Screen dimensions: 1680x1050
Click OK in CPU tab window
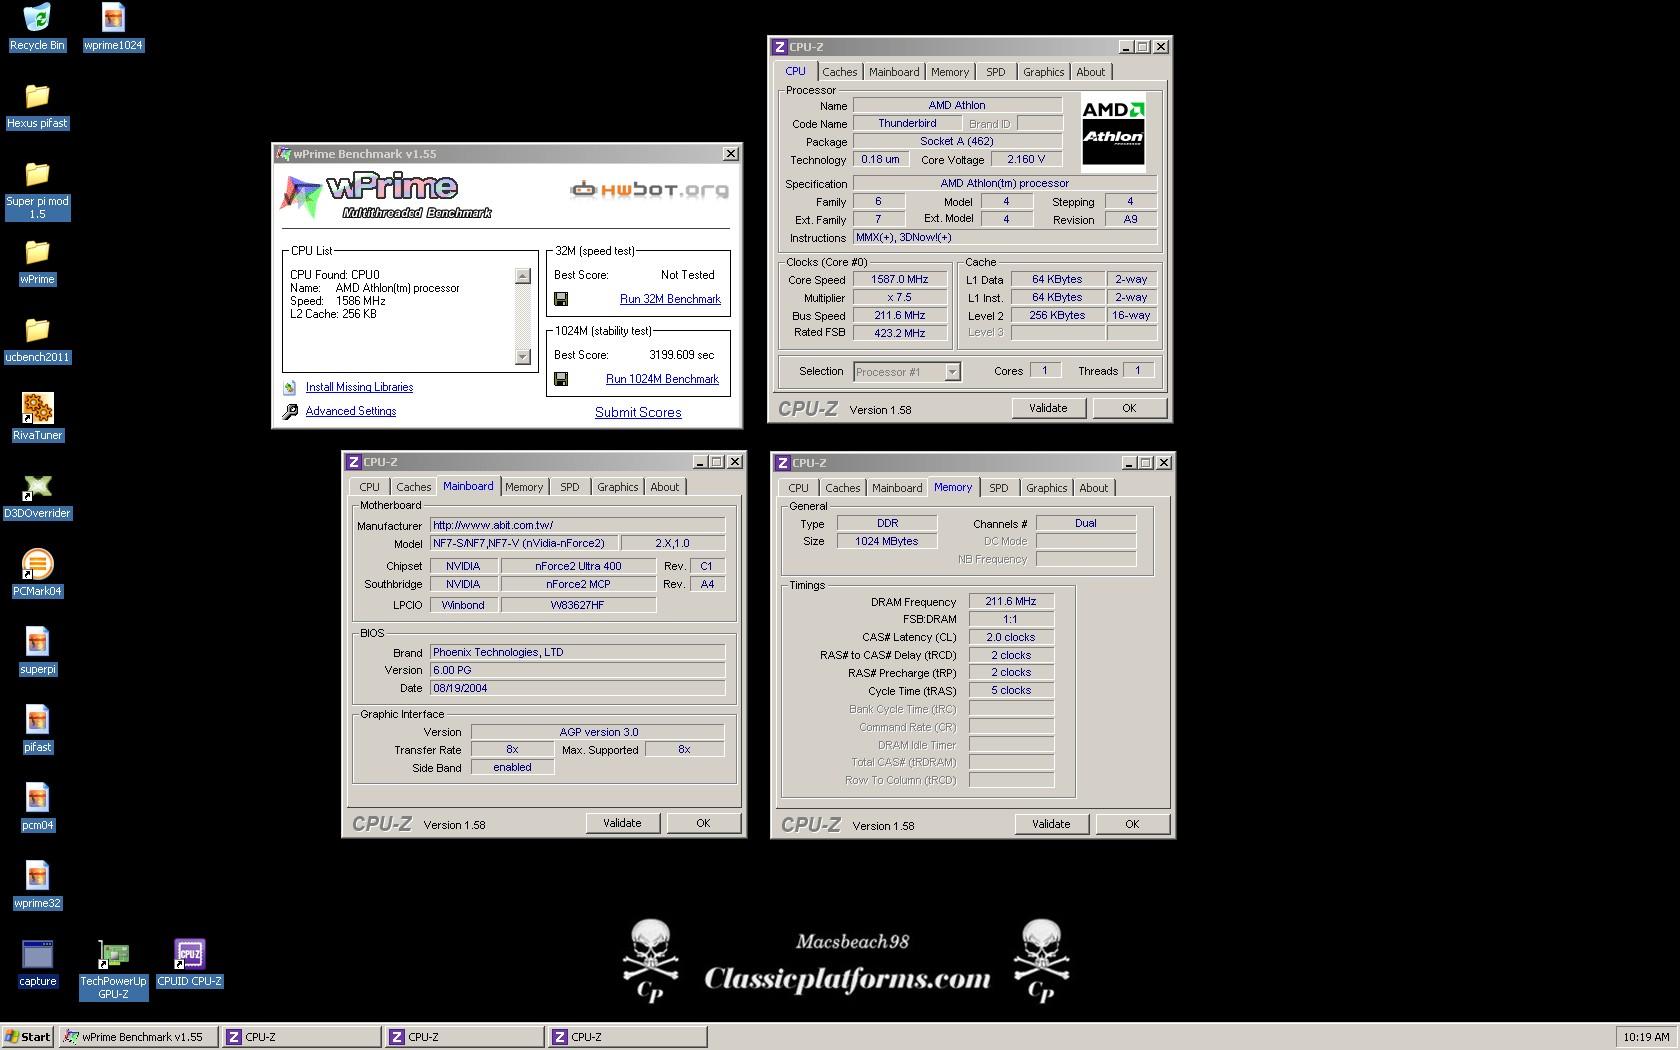(1129, 408)
